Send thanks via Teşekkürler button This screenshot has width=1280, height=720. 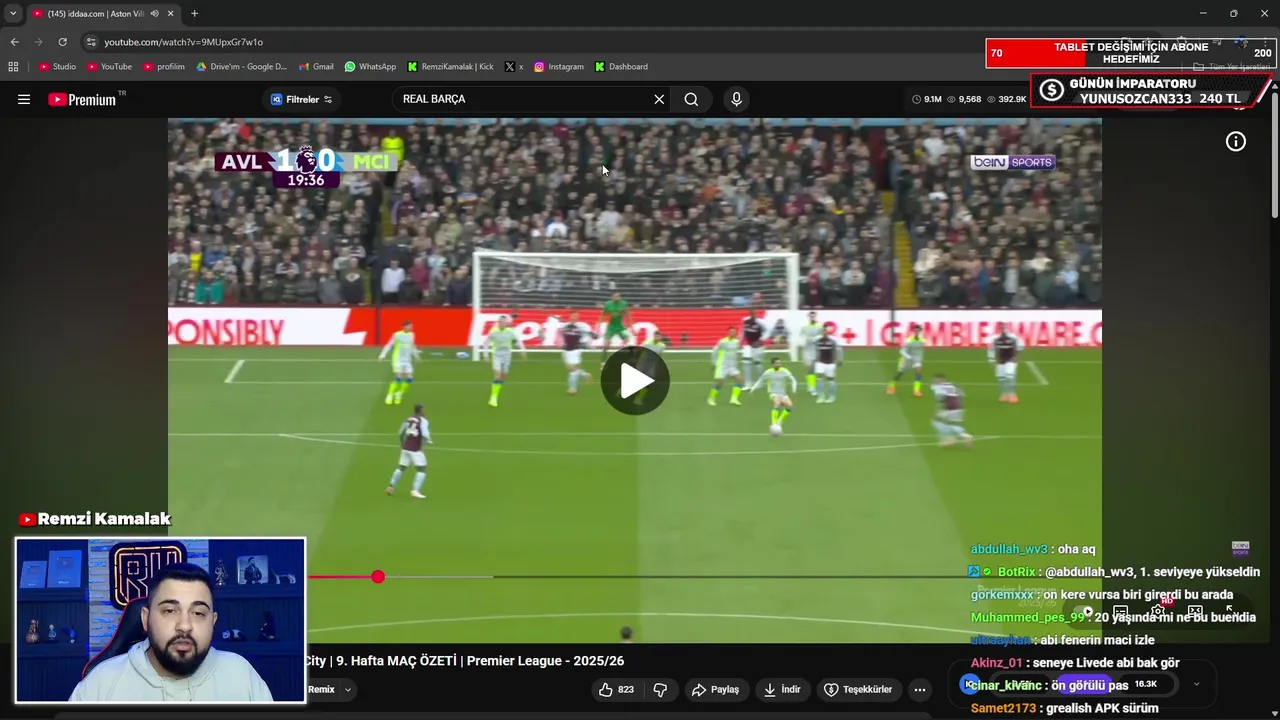858,689
